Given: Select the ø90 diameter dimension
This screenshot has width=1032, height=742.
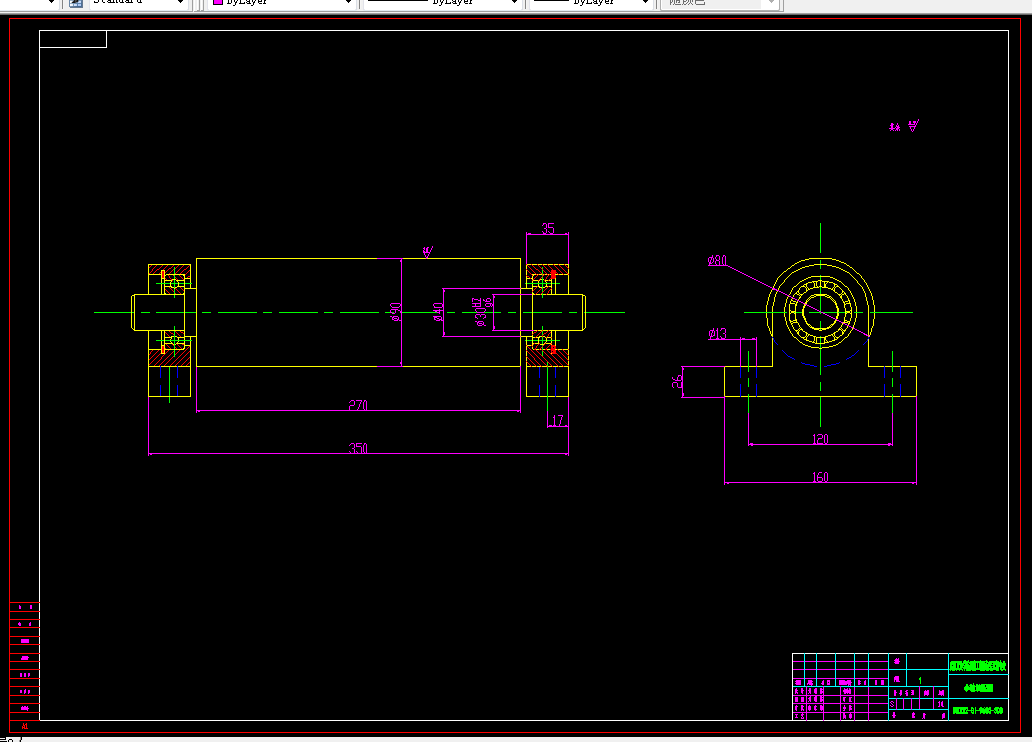Looking at the screenshot, I should click(396, 311).
